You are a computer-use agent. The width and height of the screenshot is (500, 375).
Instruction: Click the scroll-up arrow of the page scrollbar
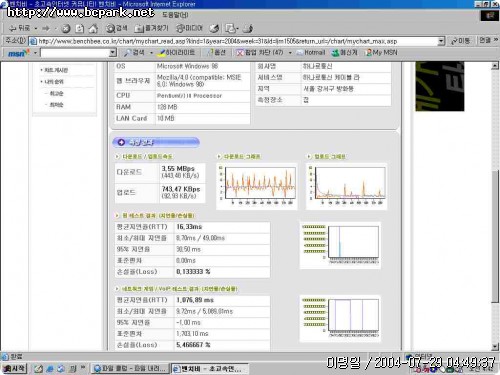click(x=495, y=66)
